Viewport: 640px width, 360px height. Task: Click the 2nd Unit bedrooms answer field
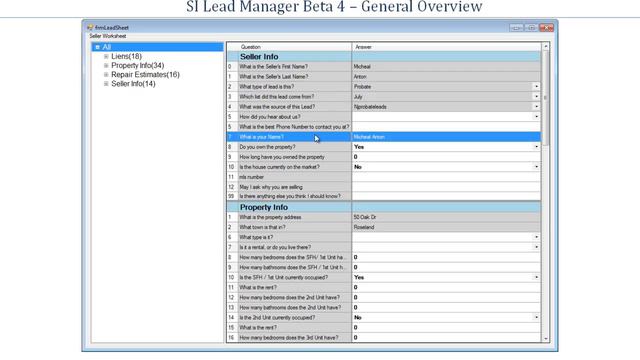(x=446, y=298)
